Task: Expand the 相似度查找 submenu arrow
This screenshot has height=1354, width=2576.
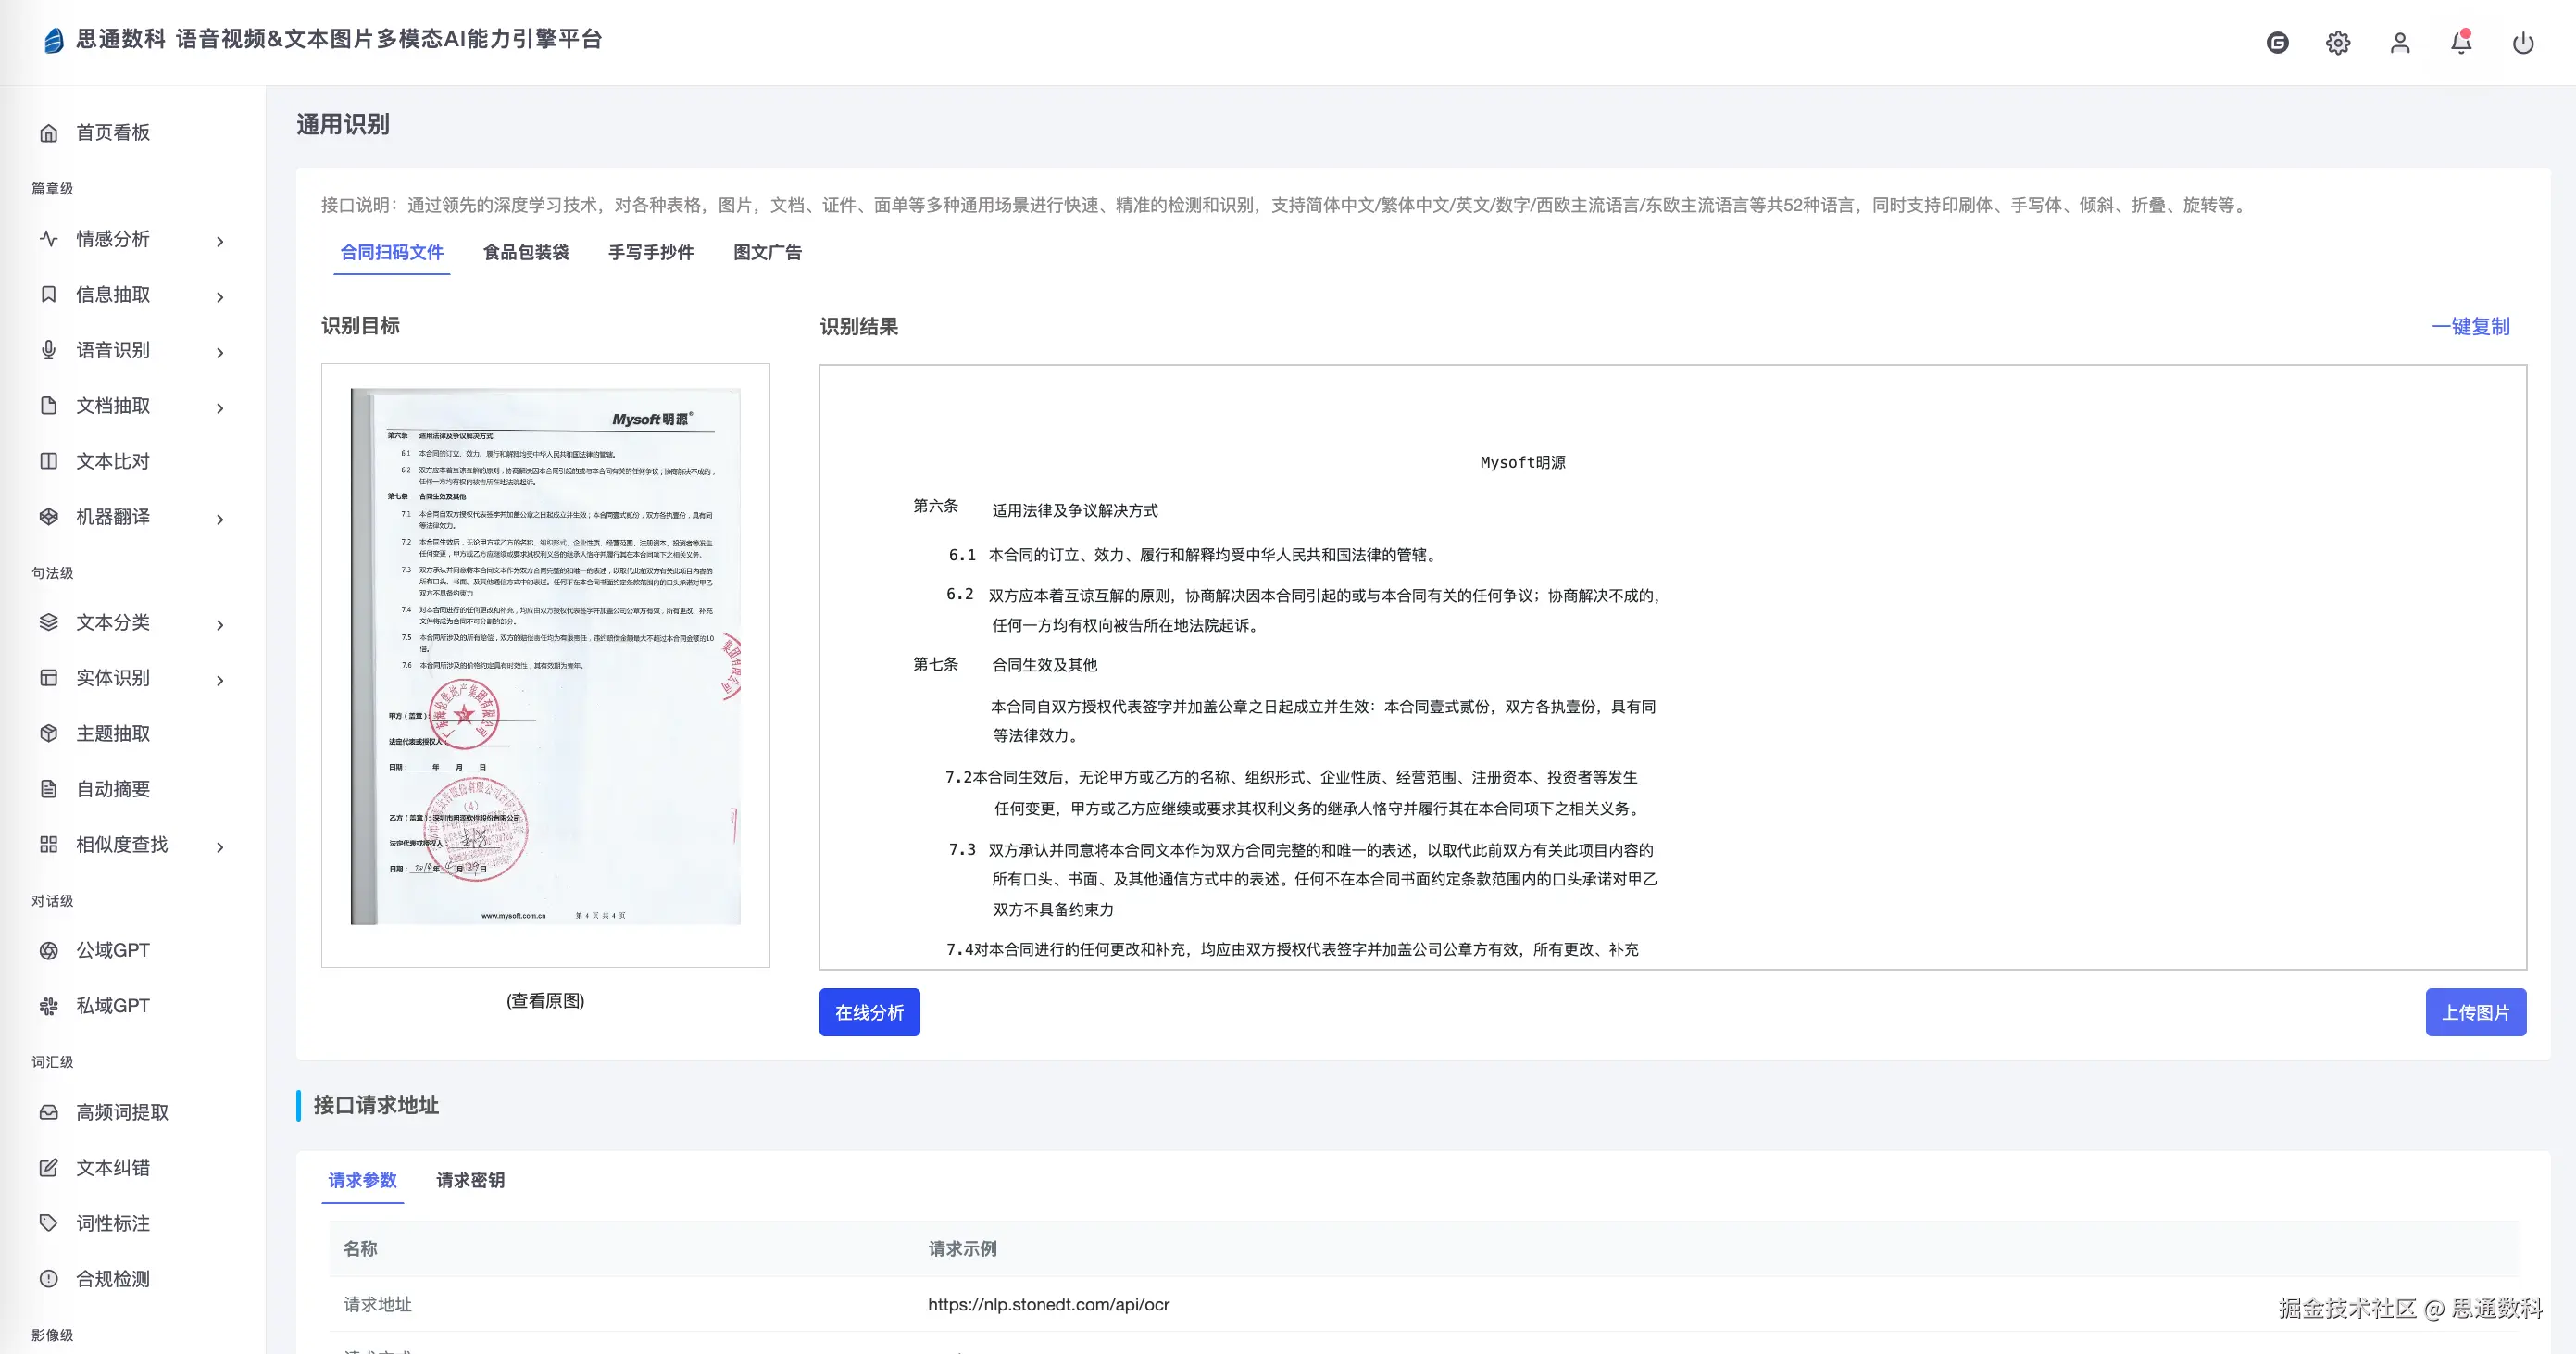Action: (220, 847)
